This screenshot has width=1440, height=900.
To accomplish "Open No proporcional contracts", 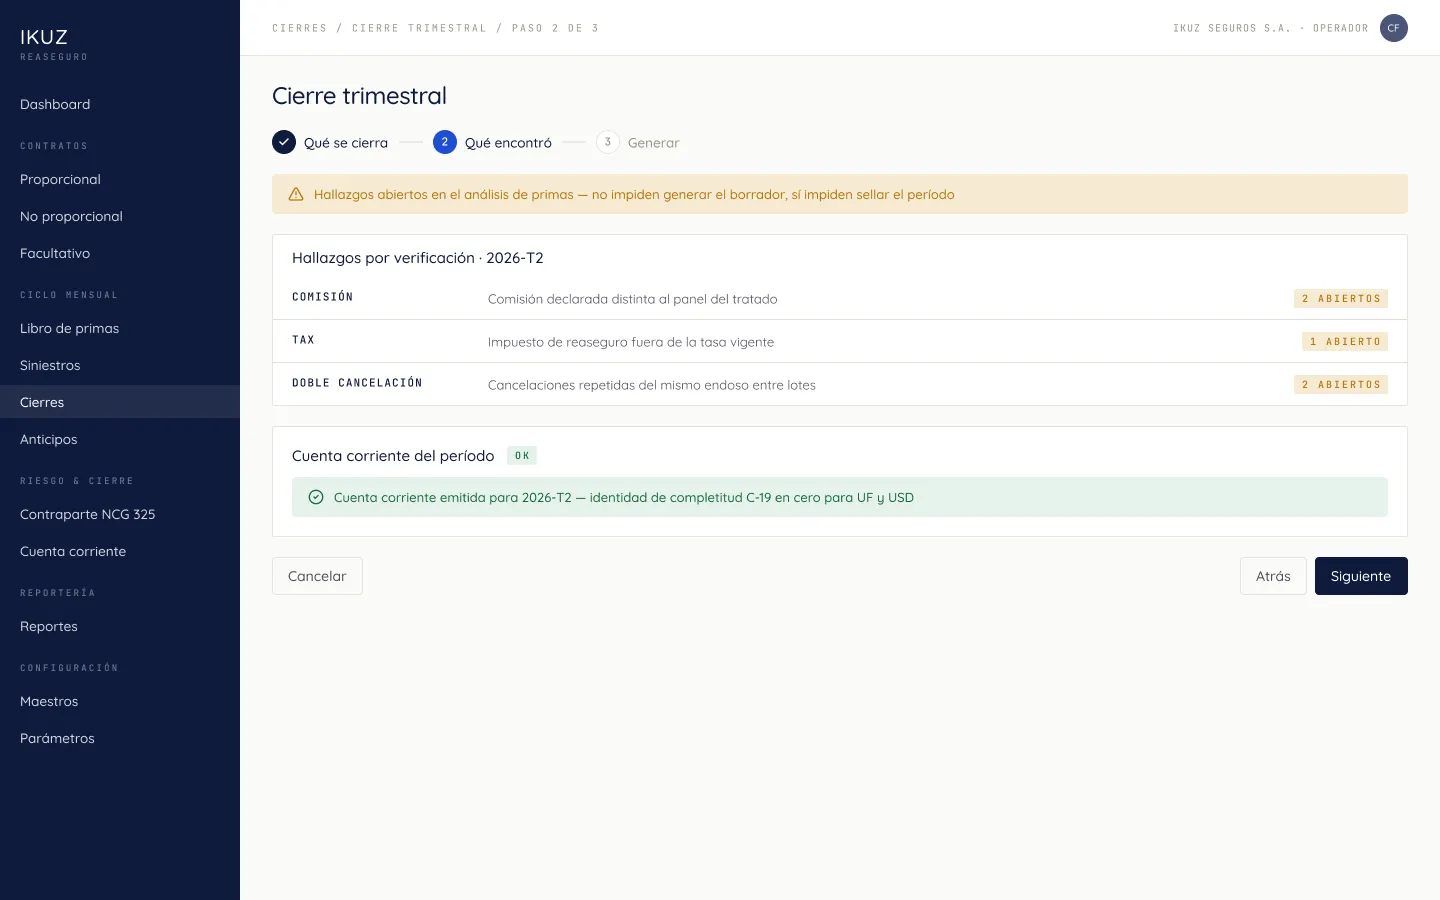I will pyautogui.click(x=120, y=216).
